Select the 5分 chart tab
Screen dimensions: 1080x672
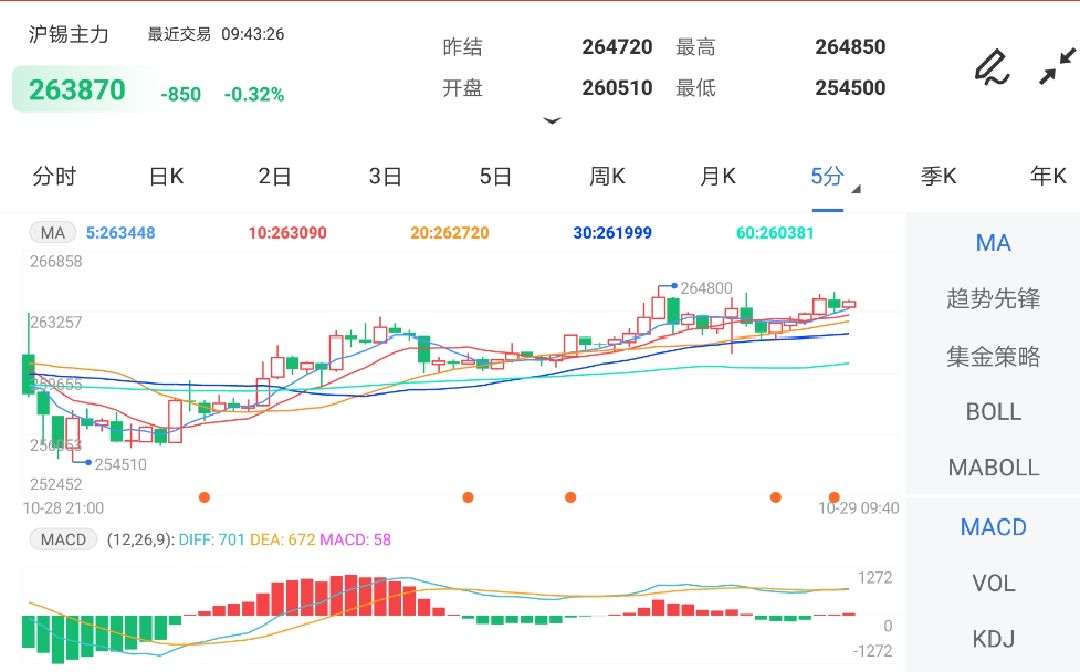pyautogui.click(x=827, y=176)
